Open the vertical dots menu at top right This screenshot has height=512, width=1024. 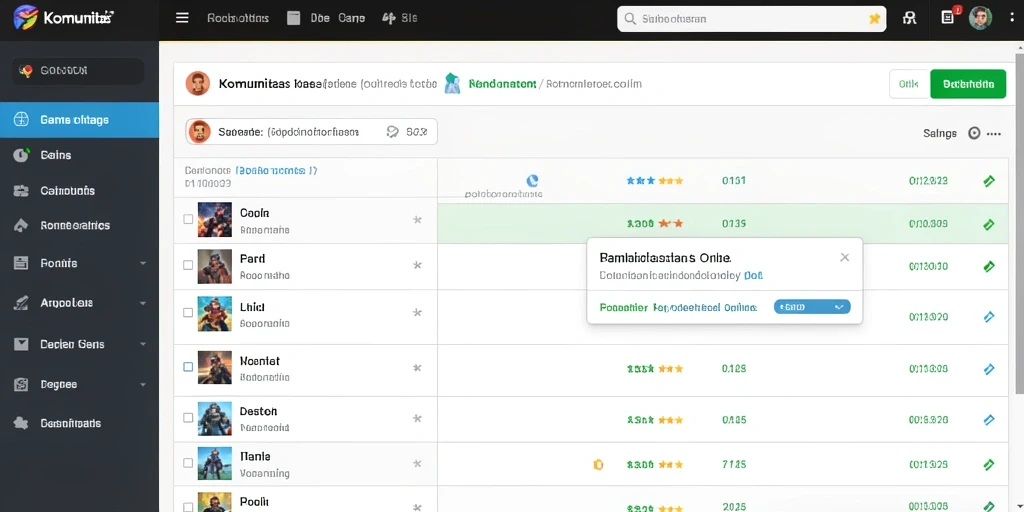coord(1012,18)
